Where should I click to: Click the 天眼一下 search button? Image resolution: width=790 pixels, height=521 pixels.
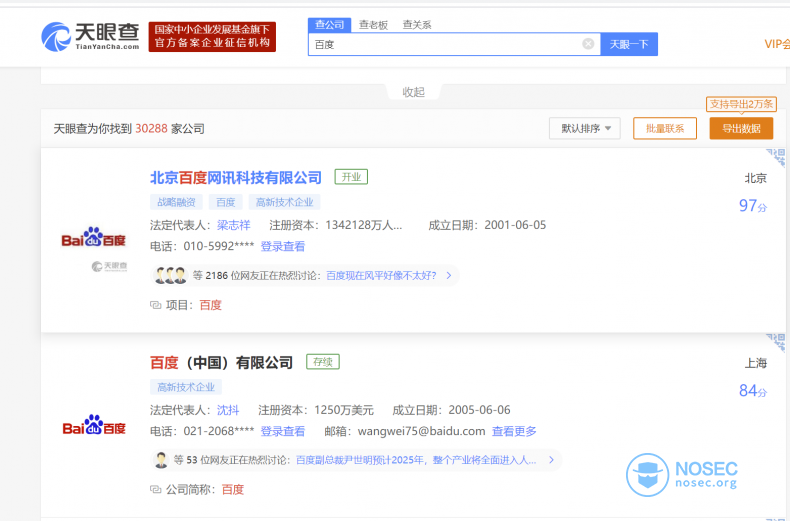tap(629, 44)
